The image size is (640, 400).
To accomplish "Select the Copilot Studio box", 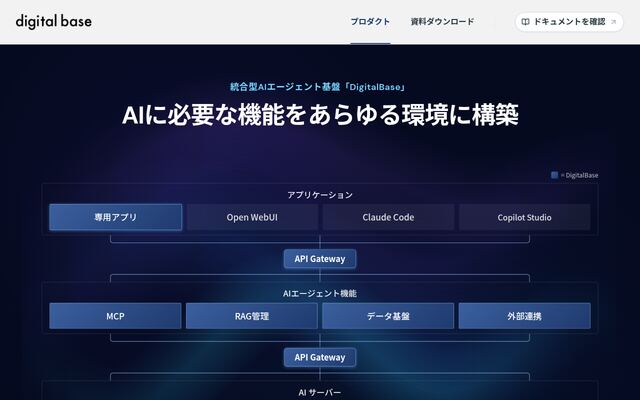I will [x=524, y=217].
